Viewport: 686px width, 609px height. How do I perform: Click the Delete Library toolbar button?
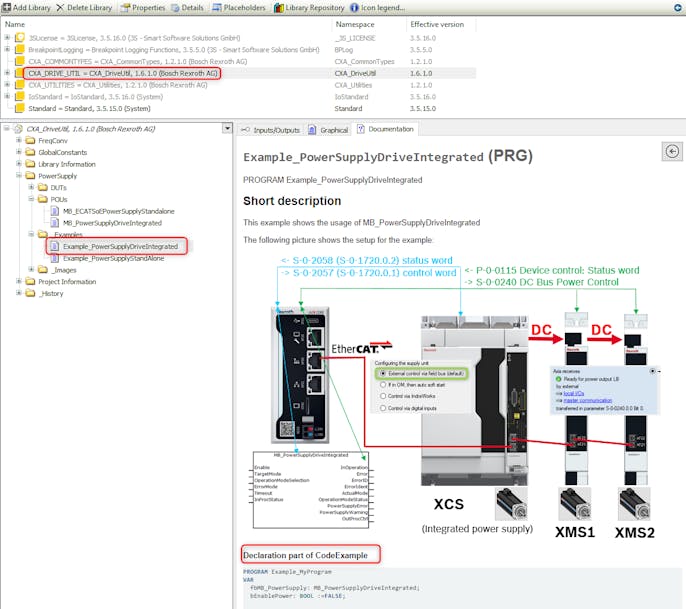[x=84, y=7]
